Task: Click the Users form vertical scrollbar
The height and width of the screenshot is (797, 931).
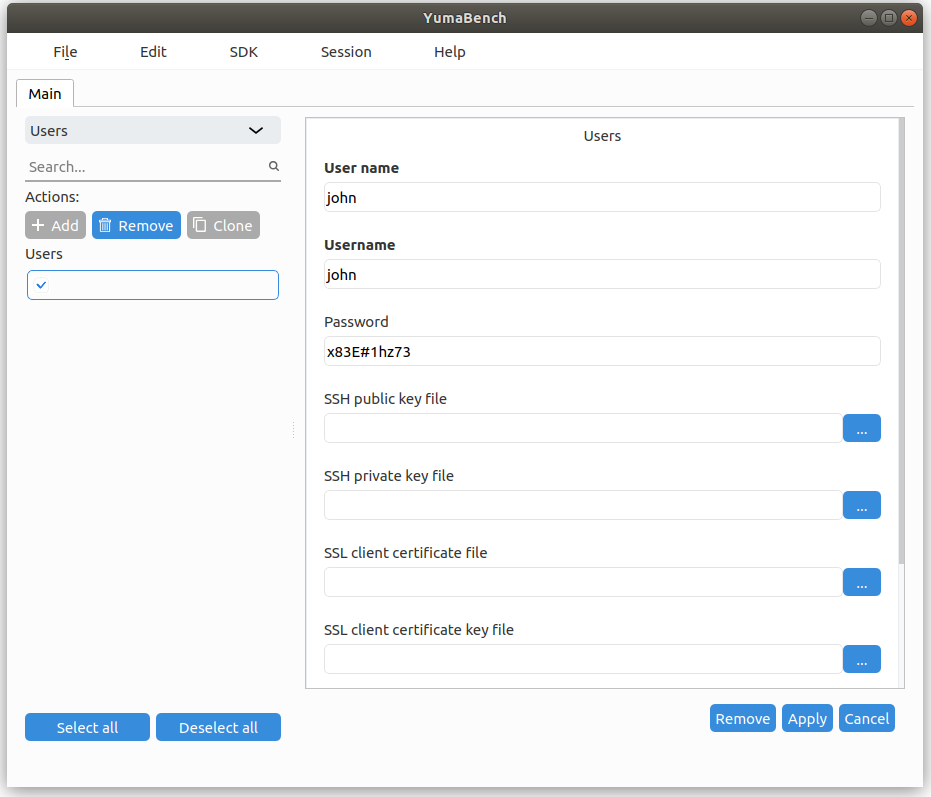Action: (x=901, y=341)
